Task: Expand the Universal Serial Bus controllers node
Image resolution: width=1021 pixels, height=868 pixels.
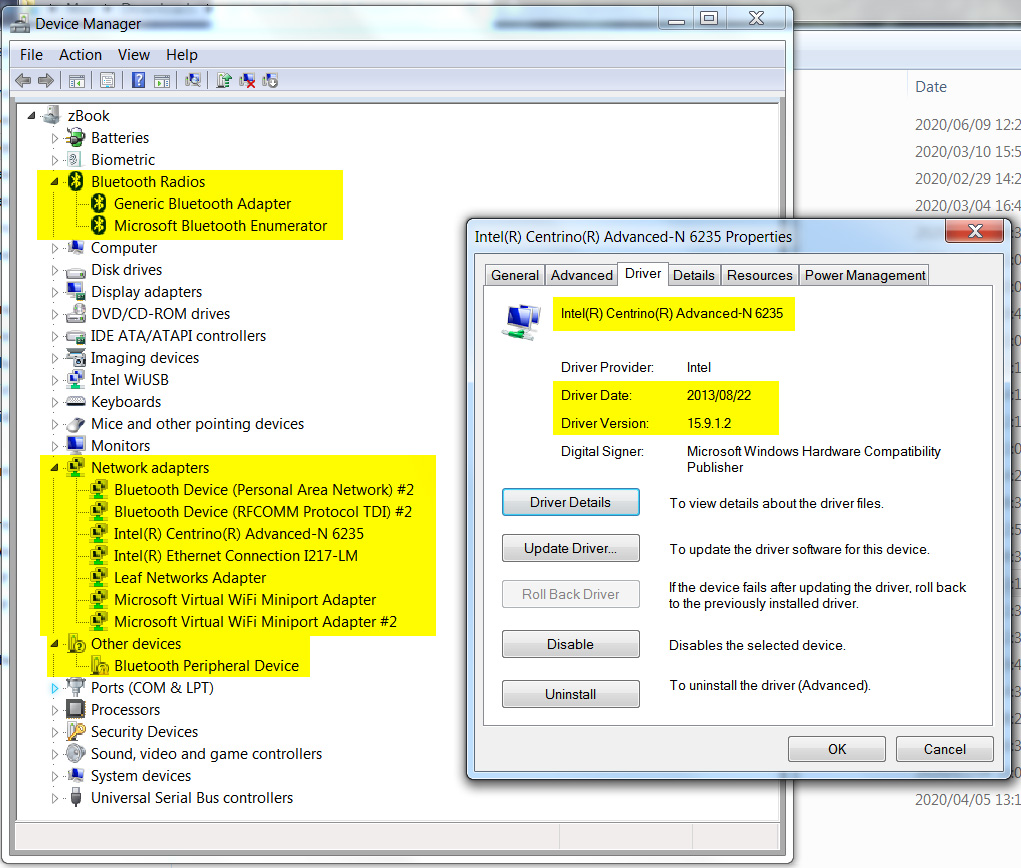Action: click(x=55, y=798)
